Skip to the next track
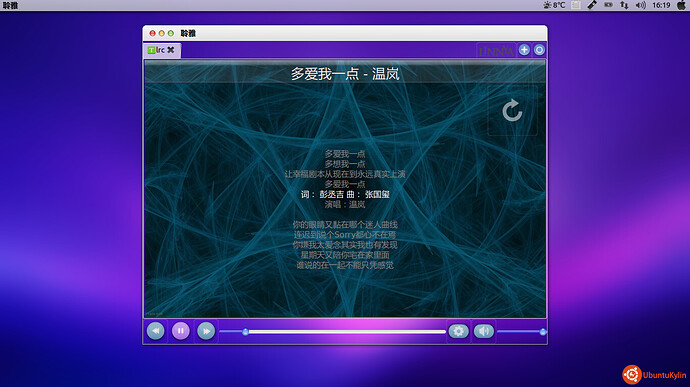This screenshot has height=387, width=690. click(x=206, y=331)
